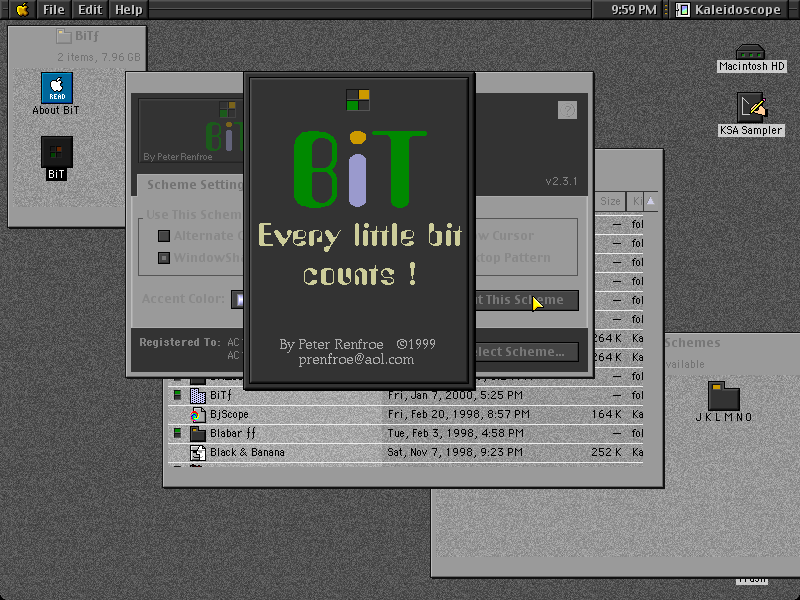
Task: Click the 'By Peter Renfroe' preview label
Action: [178, 157]
